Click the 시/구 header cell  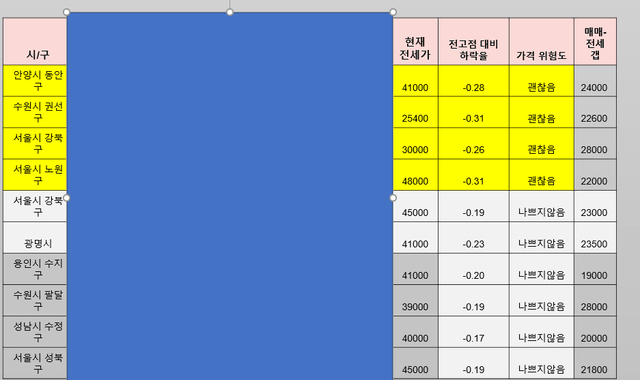tap(35, 41)
